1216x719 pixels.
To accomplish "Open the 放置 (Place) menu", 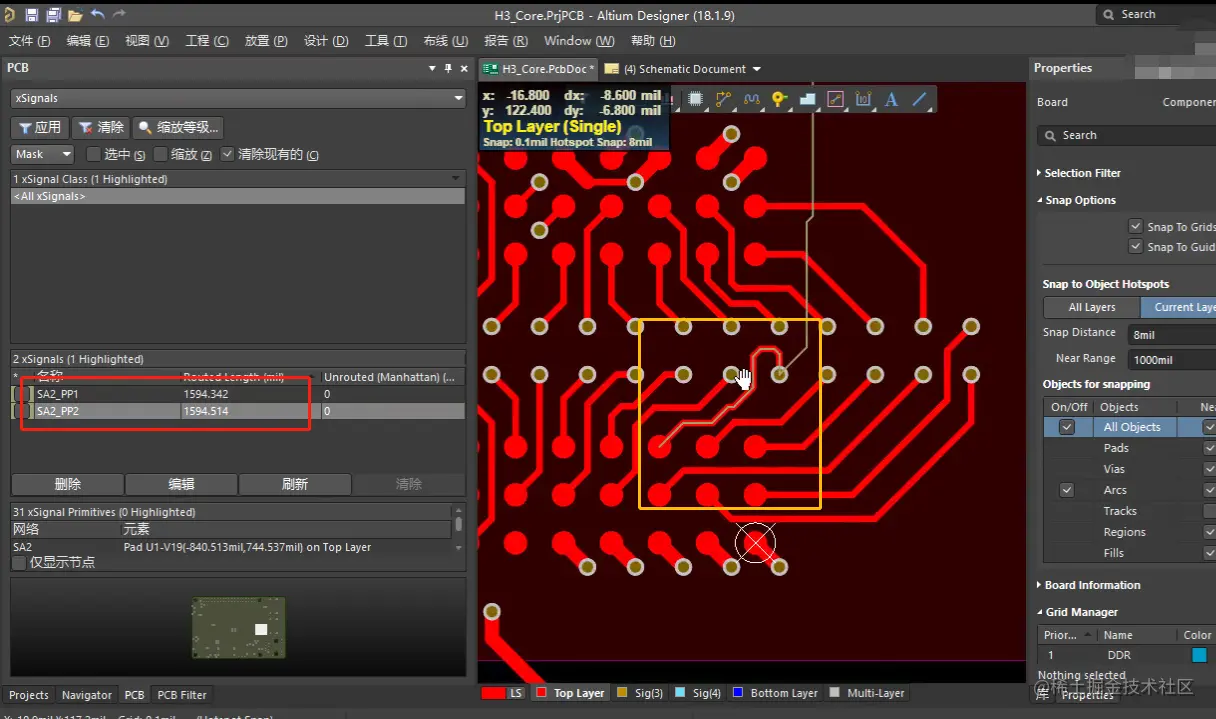I will [266, 41].
